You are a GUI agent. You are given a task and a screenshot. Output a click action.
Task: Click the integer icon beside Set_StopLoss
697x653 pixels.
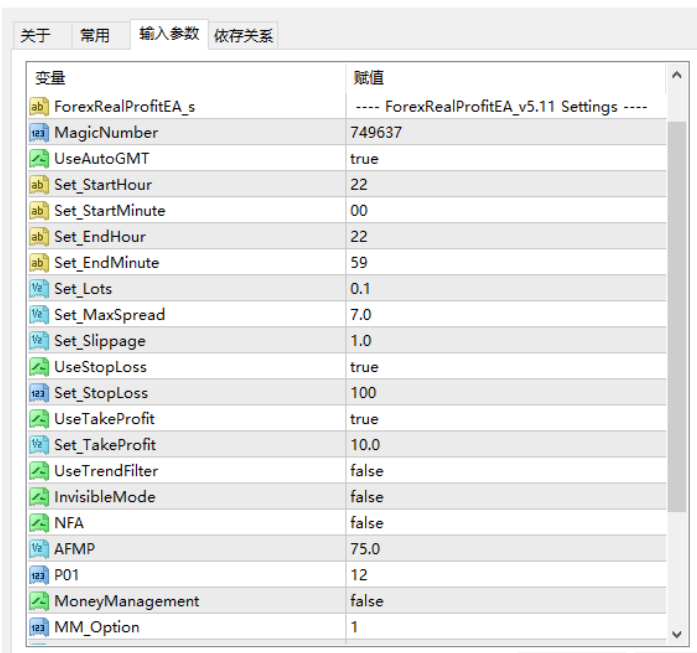(39, 393)
